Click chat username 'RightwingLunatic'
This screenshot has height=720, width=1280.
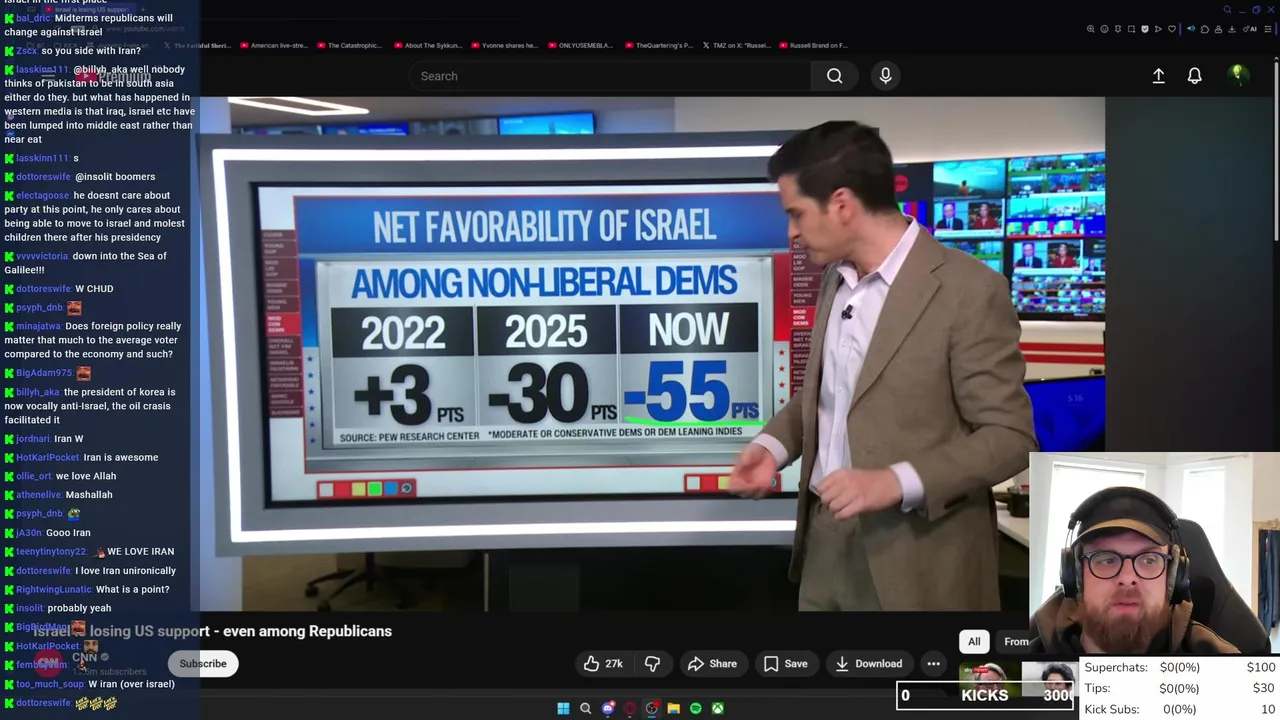[53, 590]
